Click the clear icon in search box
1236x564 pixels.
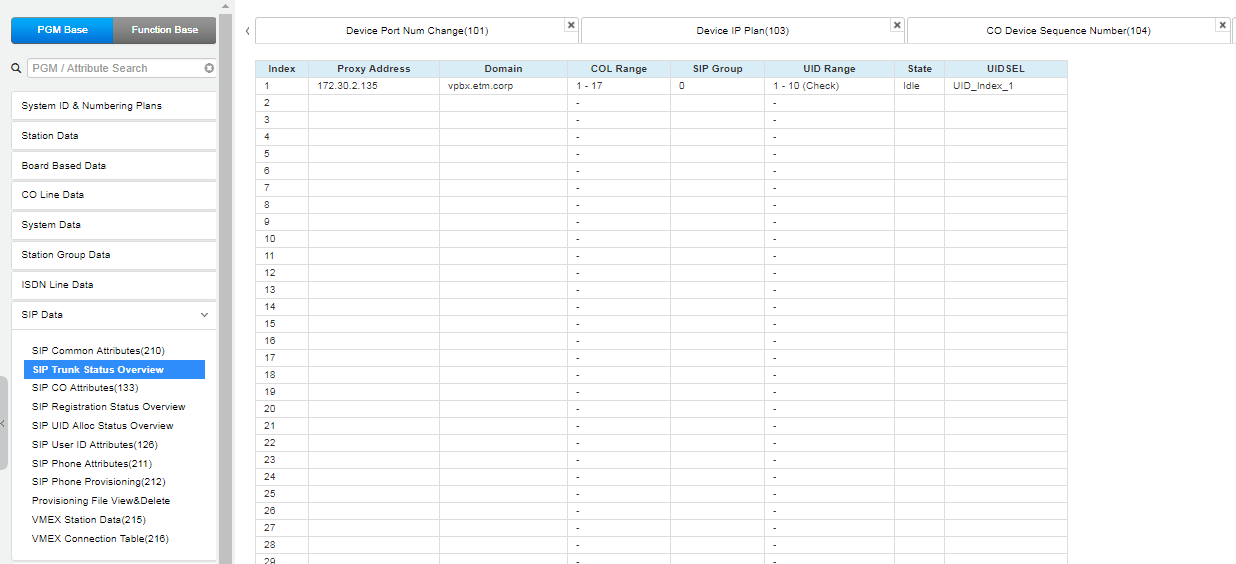coord(209,69)
